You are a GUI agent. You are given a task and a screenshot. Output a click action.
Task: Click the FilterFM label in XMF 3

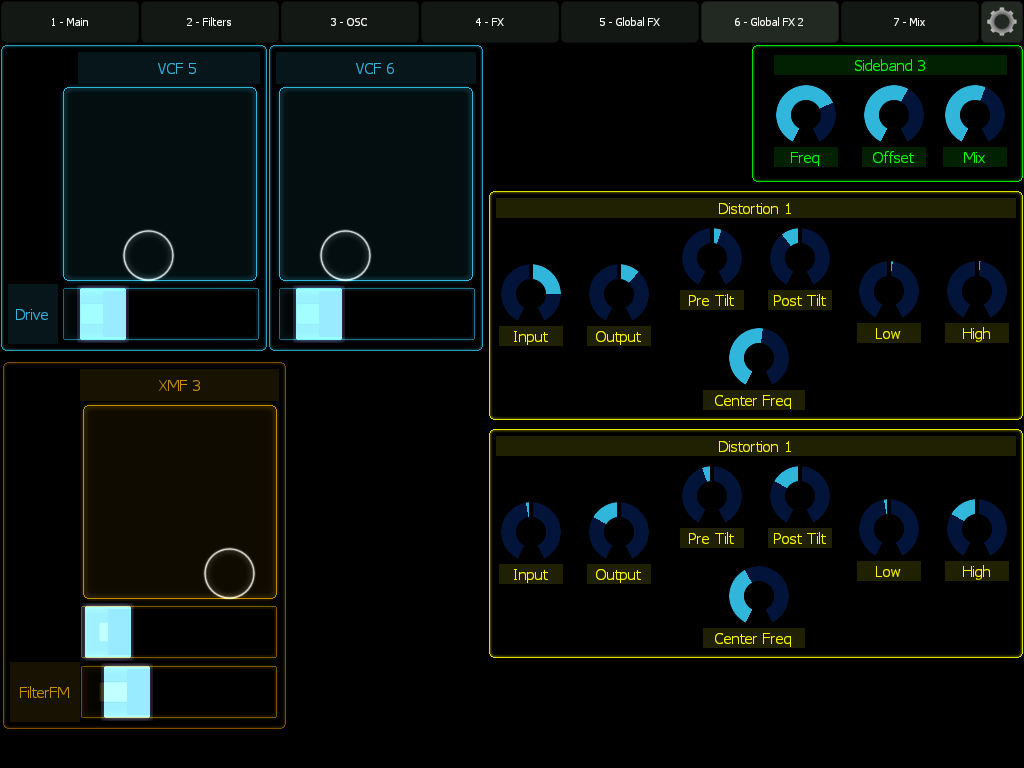click(44, 692)
